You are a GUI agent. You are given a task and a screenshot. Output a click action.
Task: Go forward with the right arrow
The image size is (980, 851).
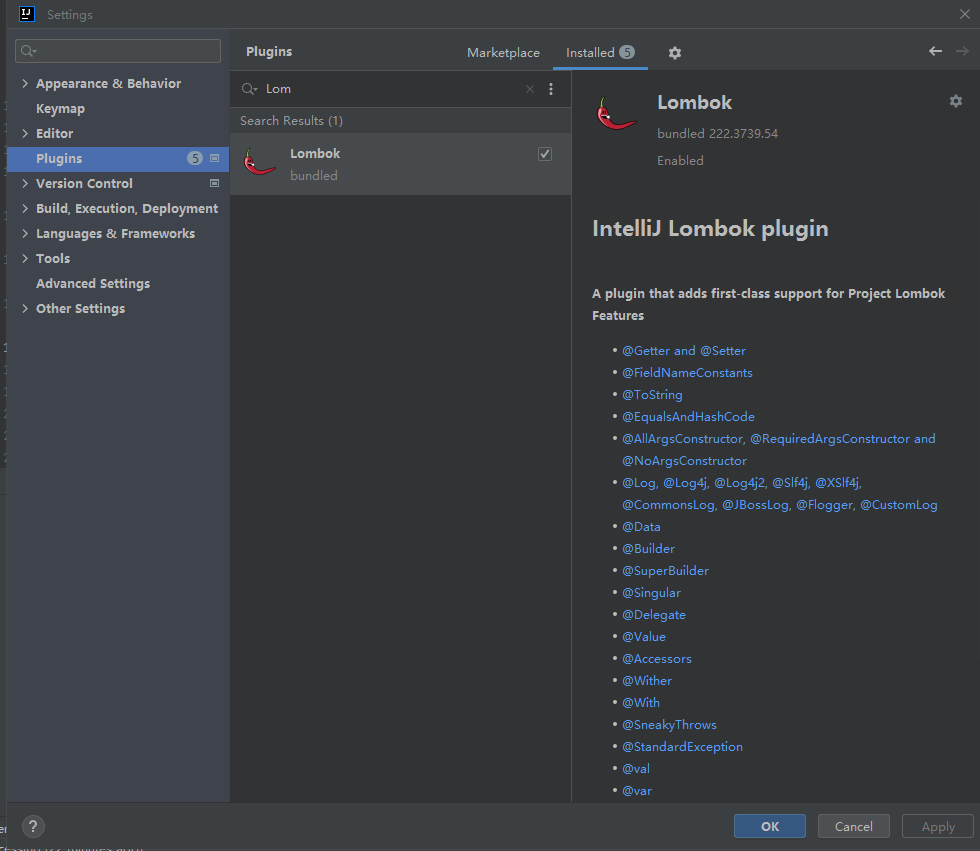coord(962,51)
